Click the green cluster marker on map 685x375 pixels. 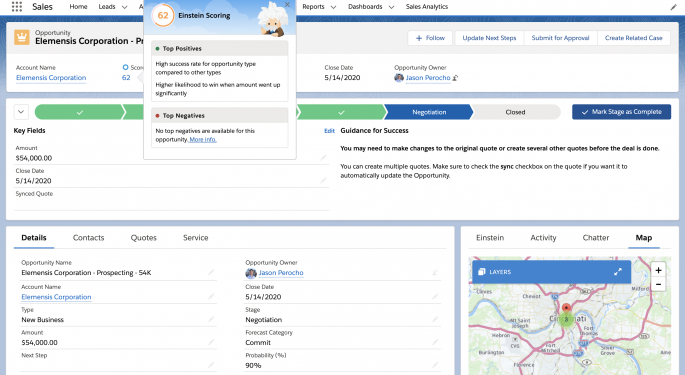pos(566,319)
